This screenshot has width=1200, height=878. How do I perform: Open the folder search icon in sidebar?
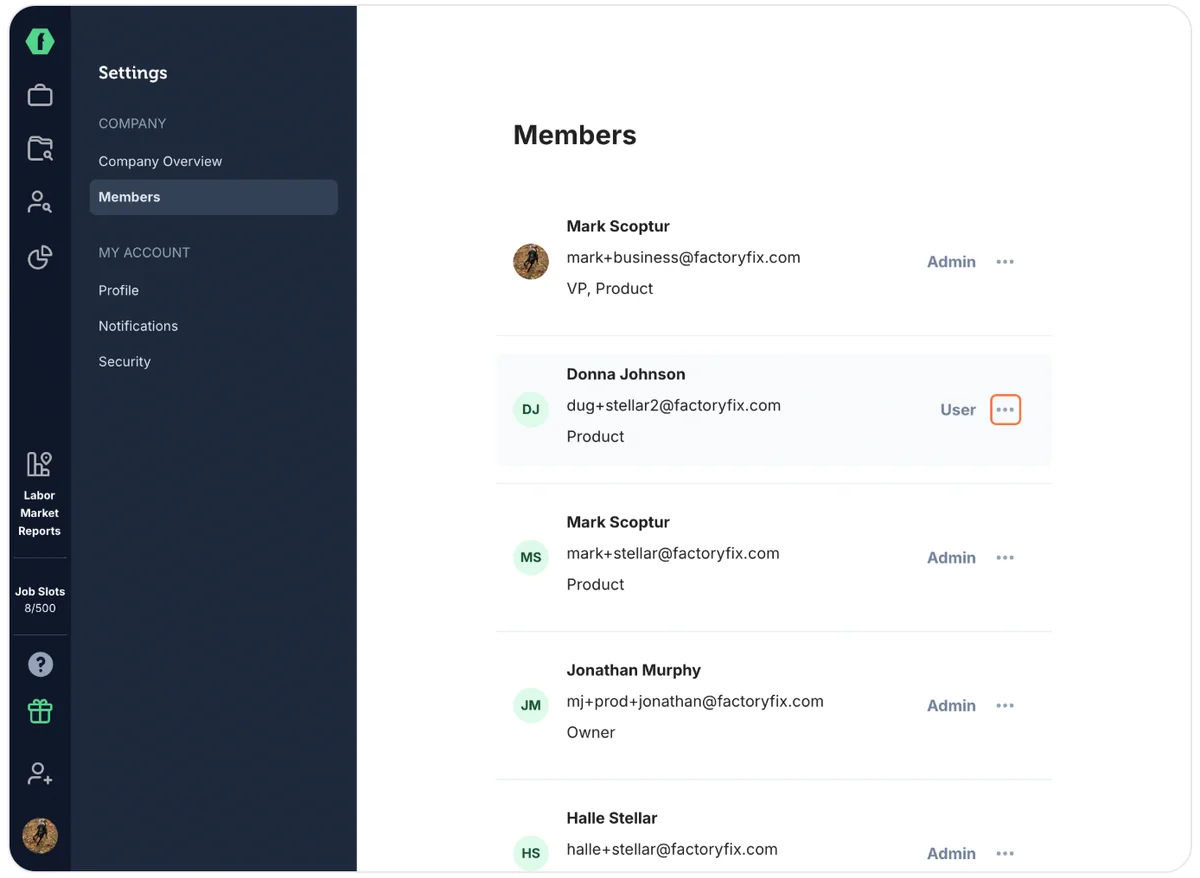[40, 149]
